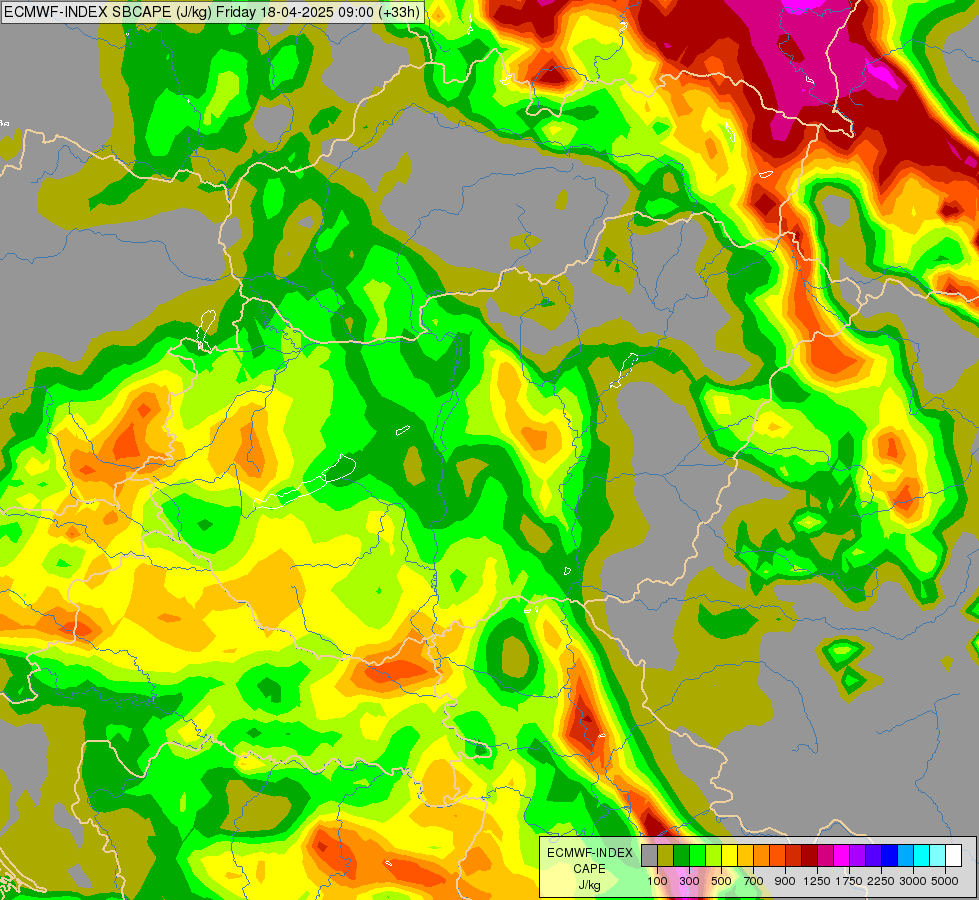The width and height of the screenshot is (979, 900).
Task: Click the pure blue swatch right of 2250 tick
Action: pyautogui.click(x=890, y=855)
